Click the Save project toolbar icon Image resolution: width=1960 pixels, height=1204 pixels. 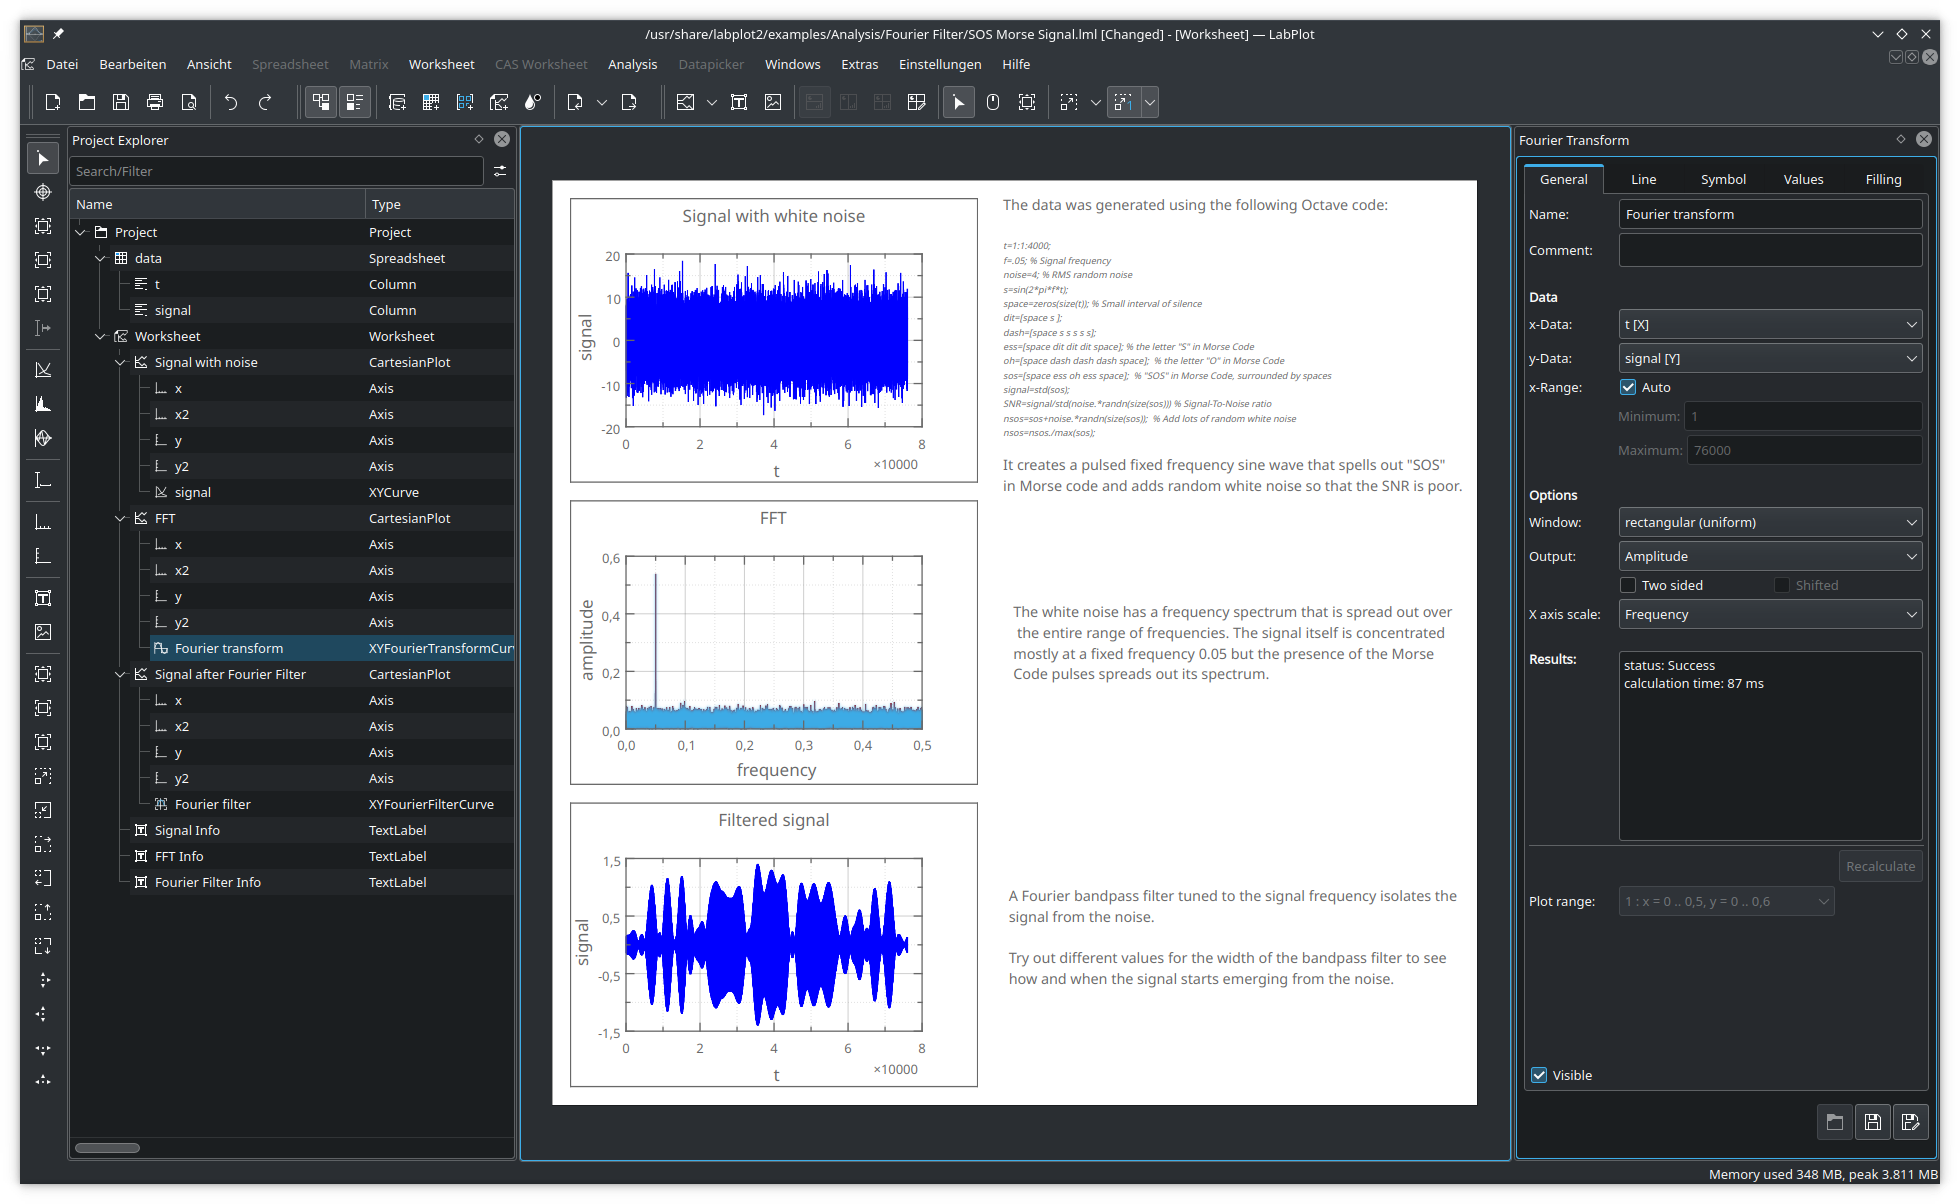coord(121,102)
